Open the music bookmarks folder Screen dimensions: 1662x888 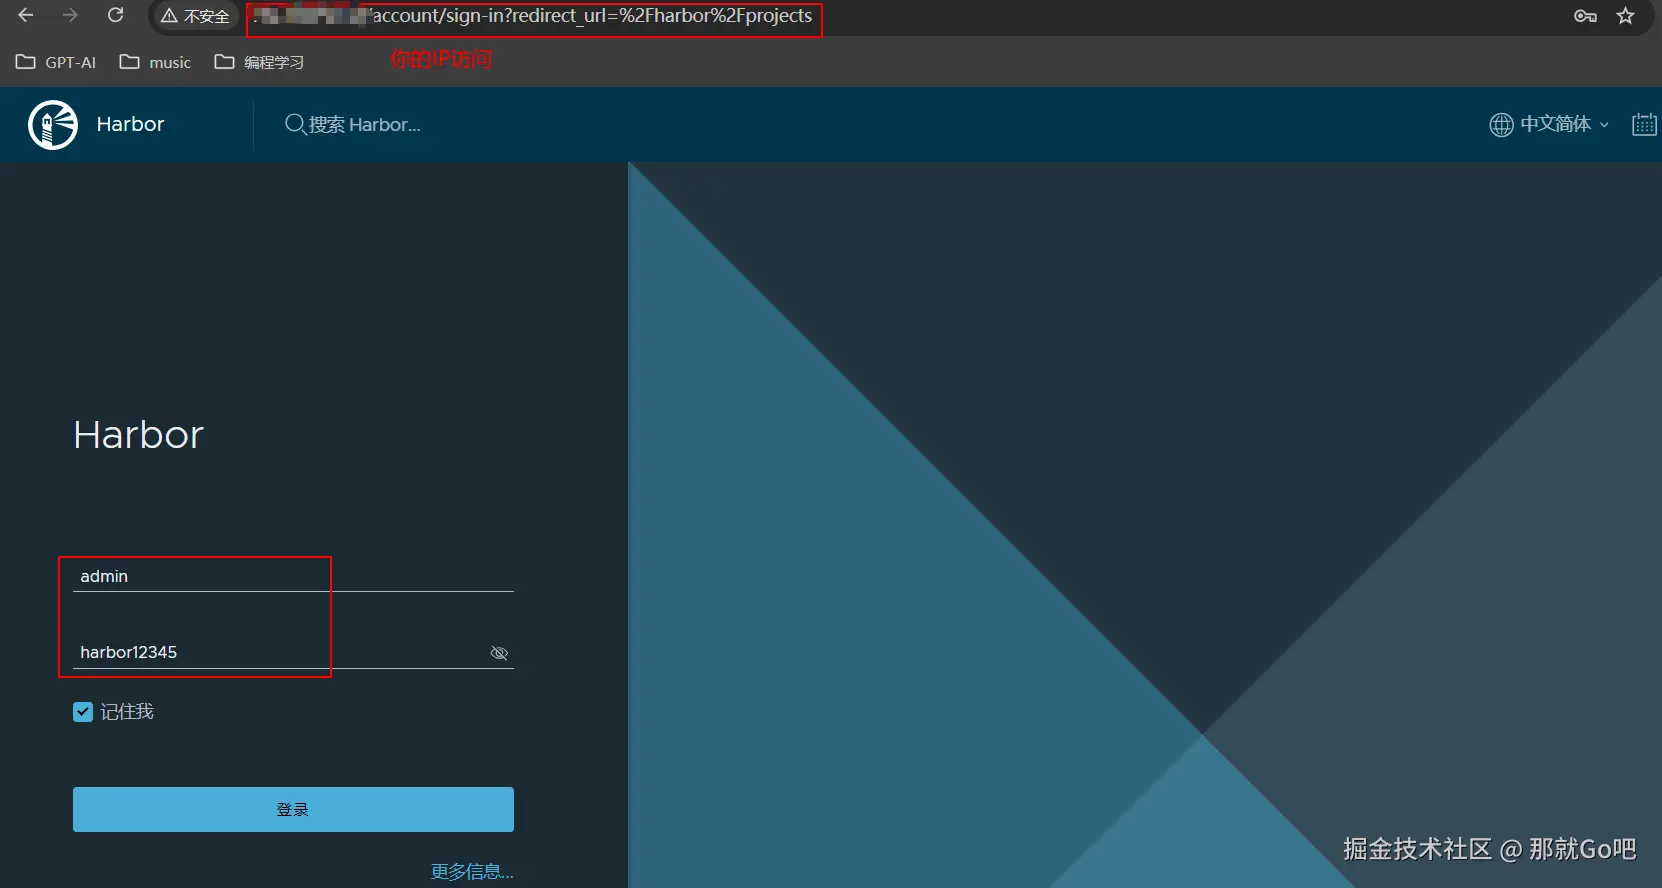[155, 62]
